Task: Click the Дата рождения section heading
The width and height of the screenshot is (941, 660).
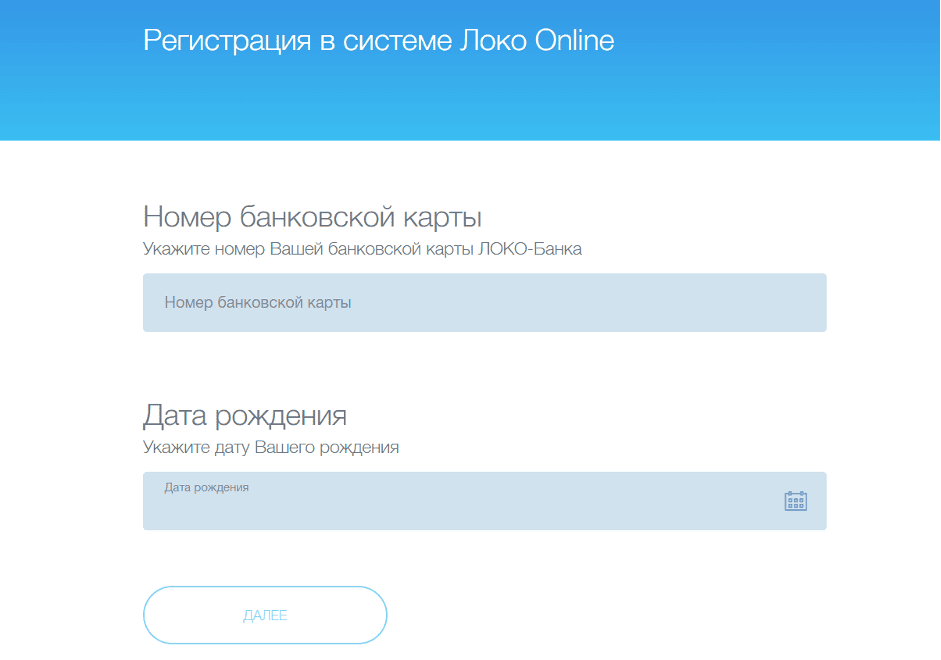Action: point(246,414)
